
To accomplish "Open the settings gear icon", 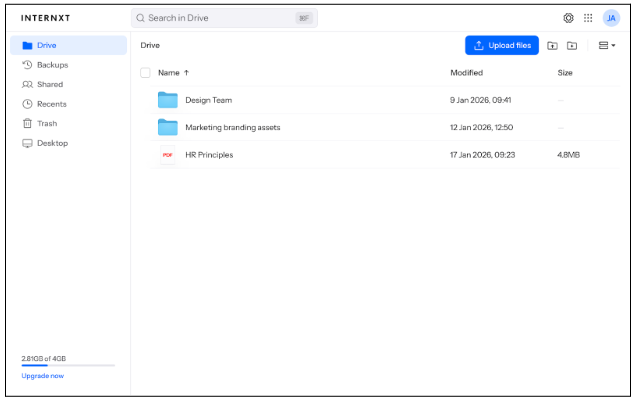I will (x=569, y=18).
